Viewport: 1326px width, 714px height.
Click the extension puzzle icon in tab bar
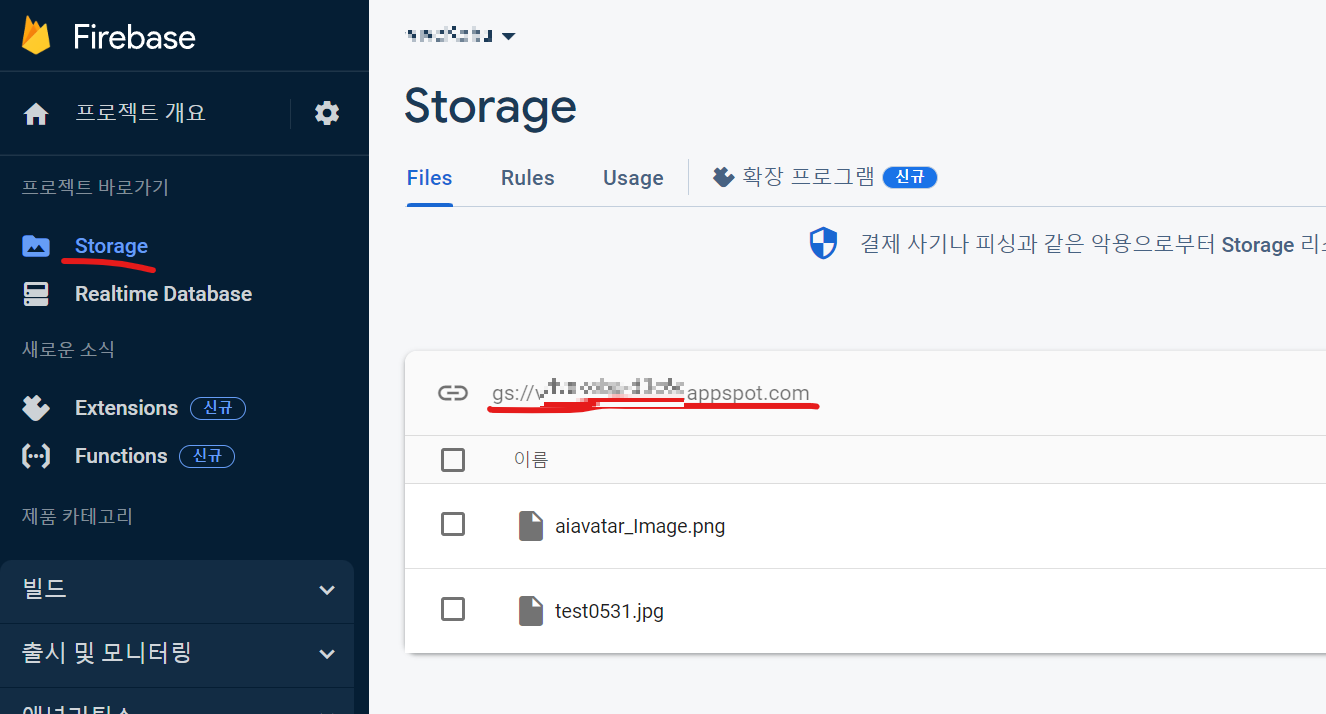click(x=723, y=177)
